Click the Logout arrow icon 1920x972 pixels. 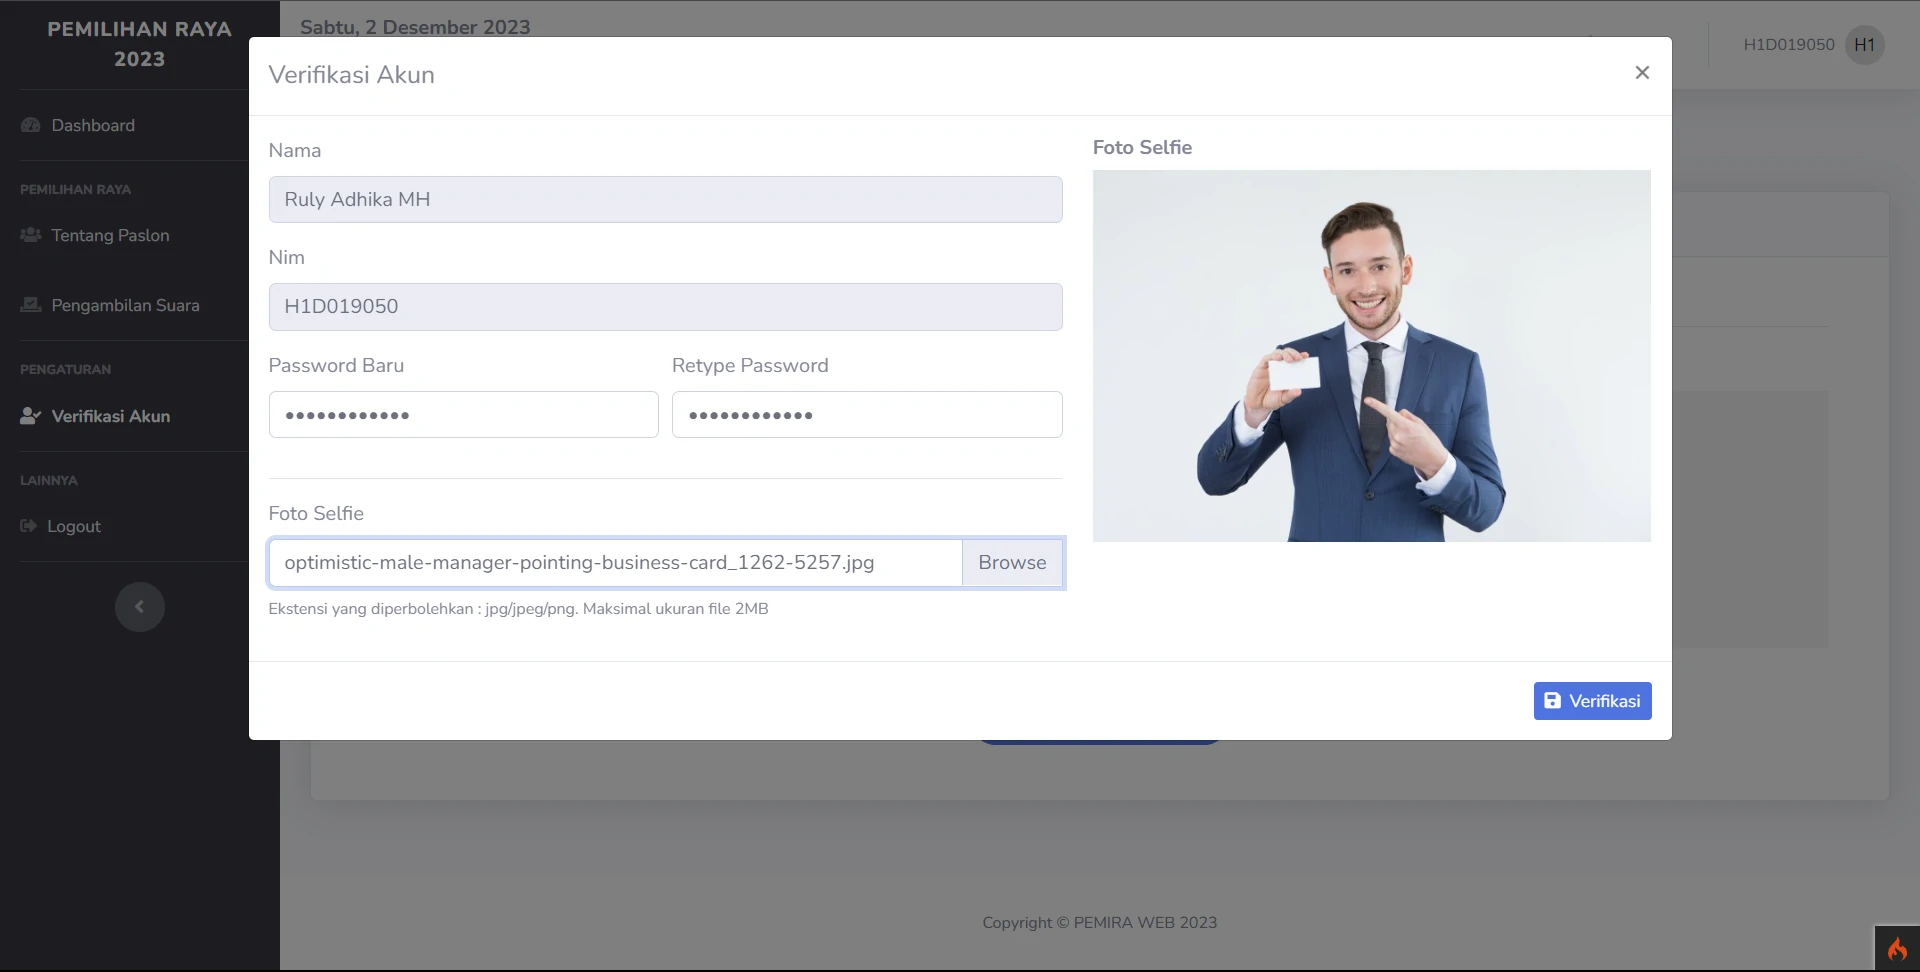point(29,526)
